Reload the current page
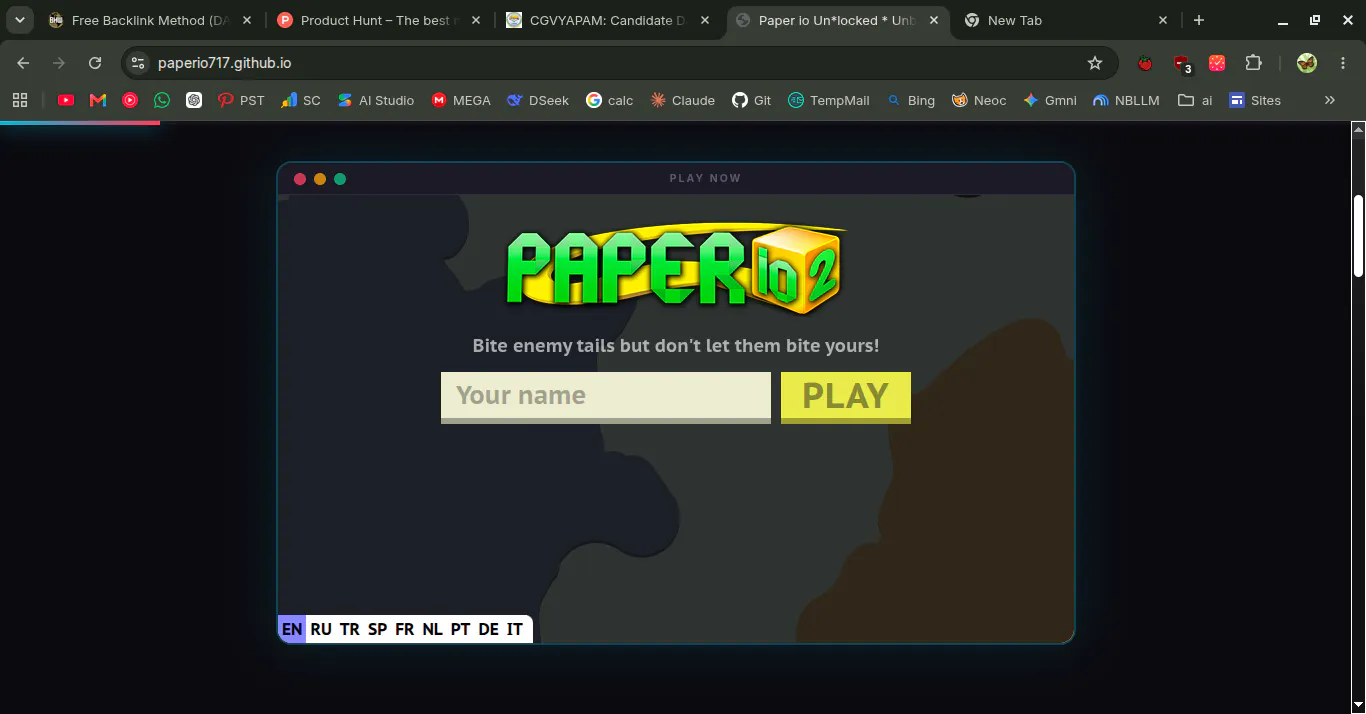Viewport: 1366px width, 714px height. (x=95, y=63)
